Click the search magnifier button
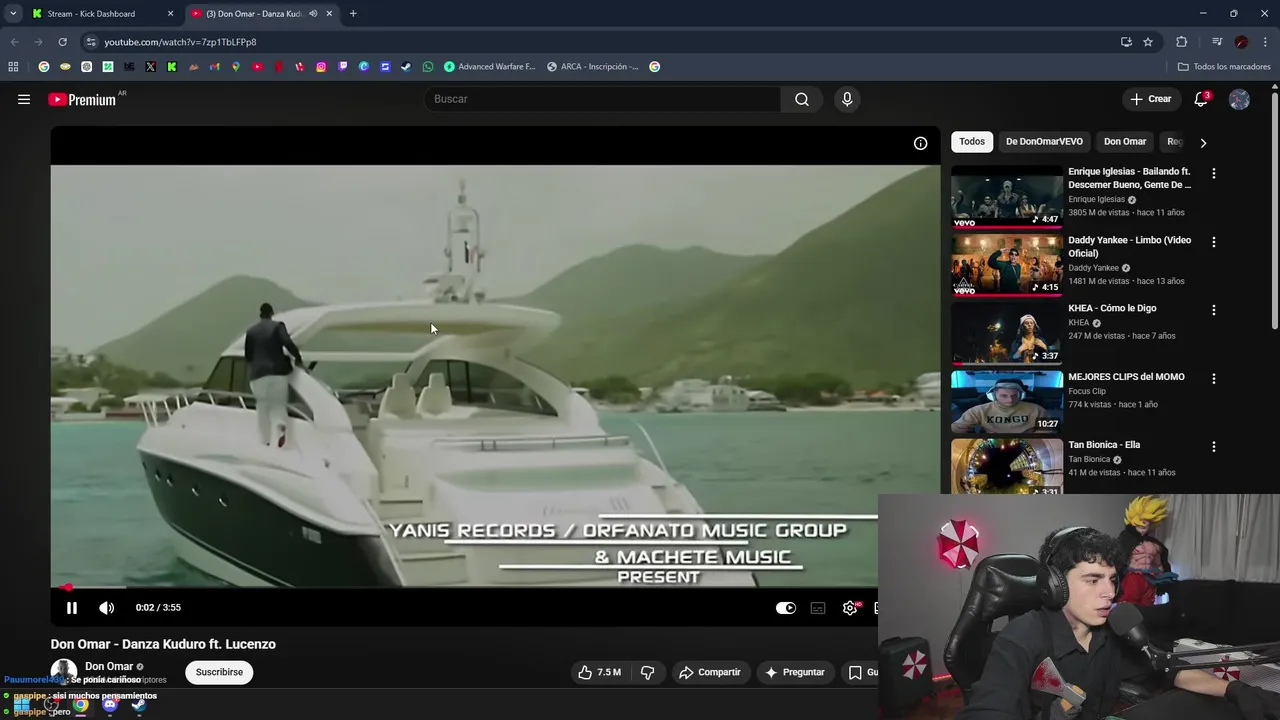Viewport: 1280px width, 720px height. pyautogui.click(x=802, y=99)
